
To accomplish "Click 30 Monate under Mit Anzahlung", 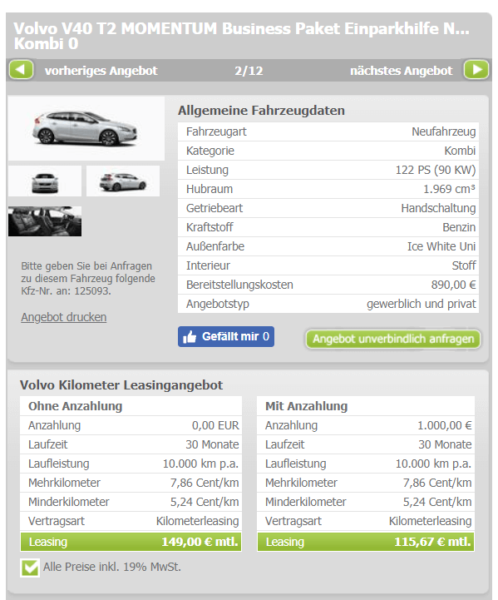I will 445,444.
